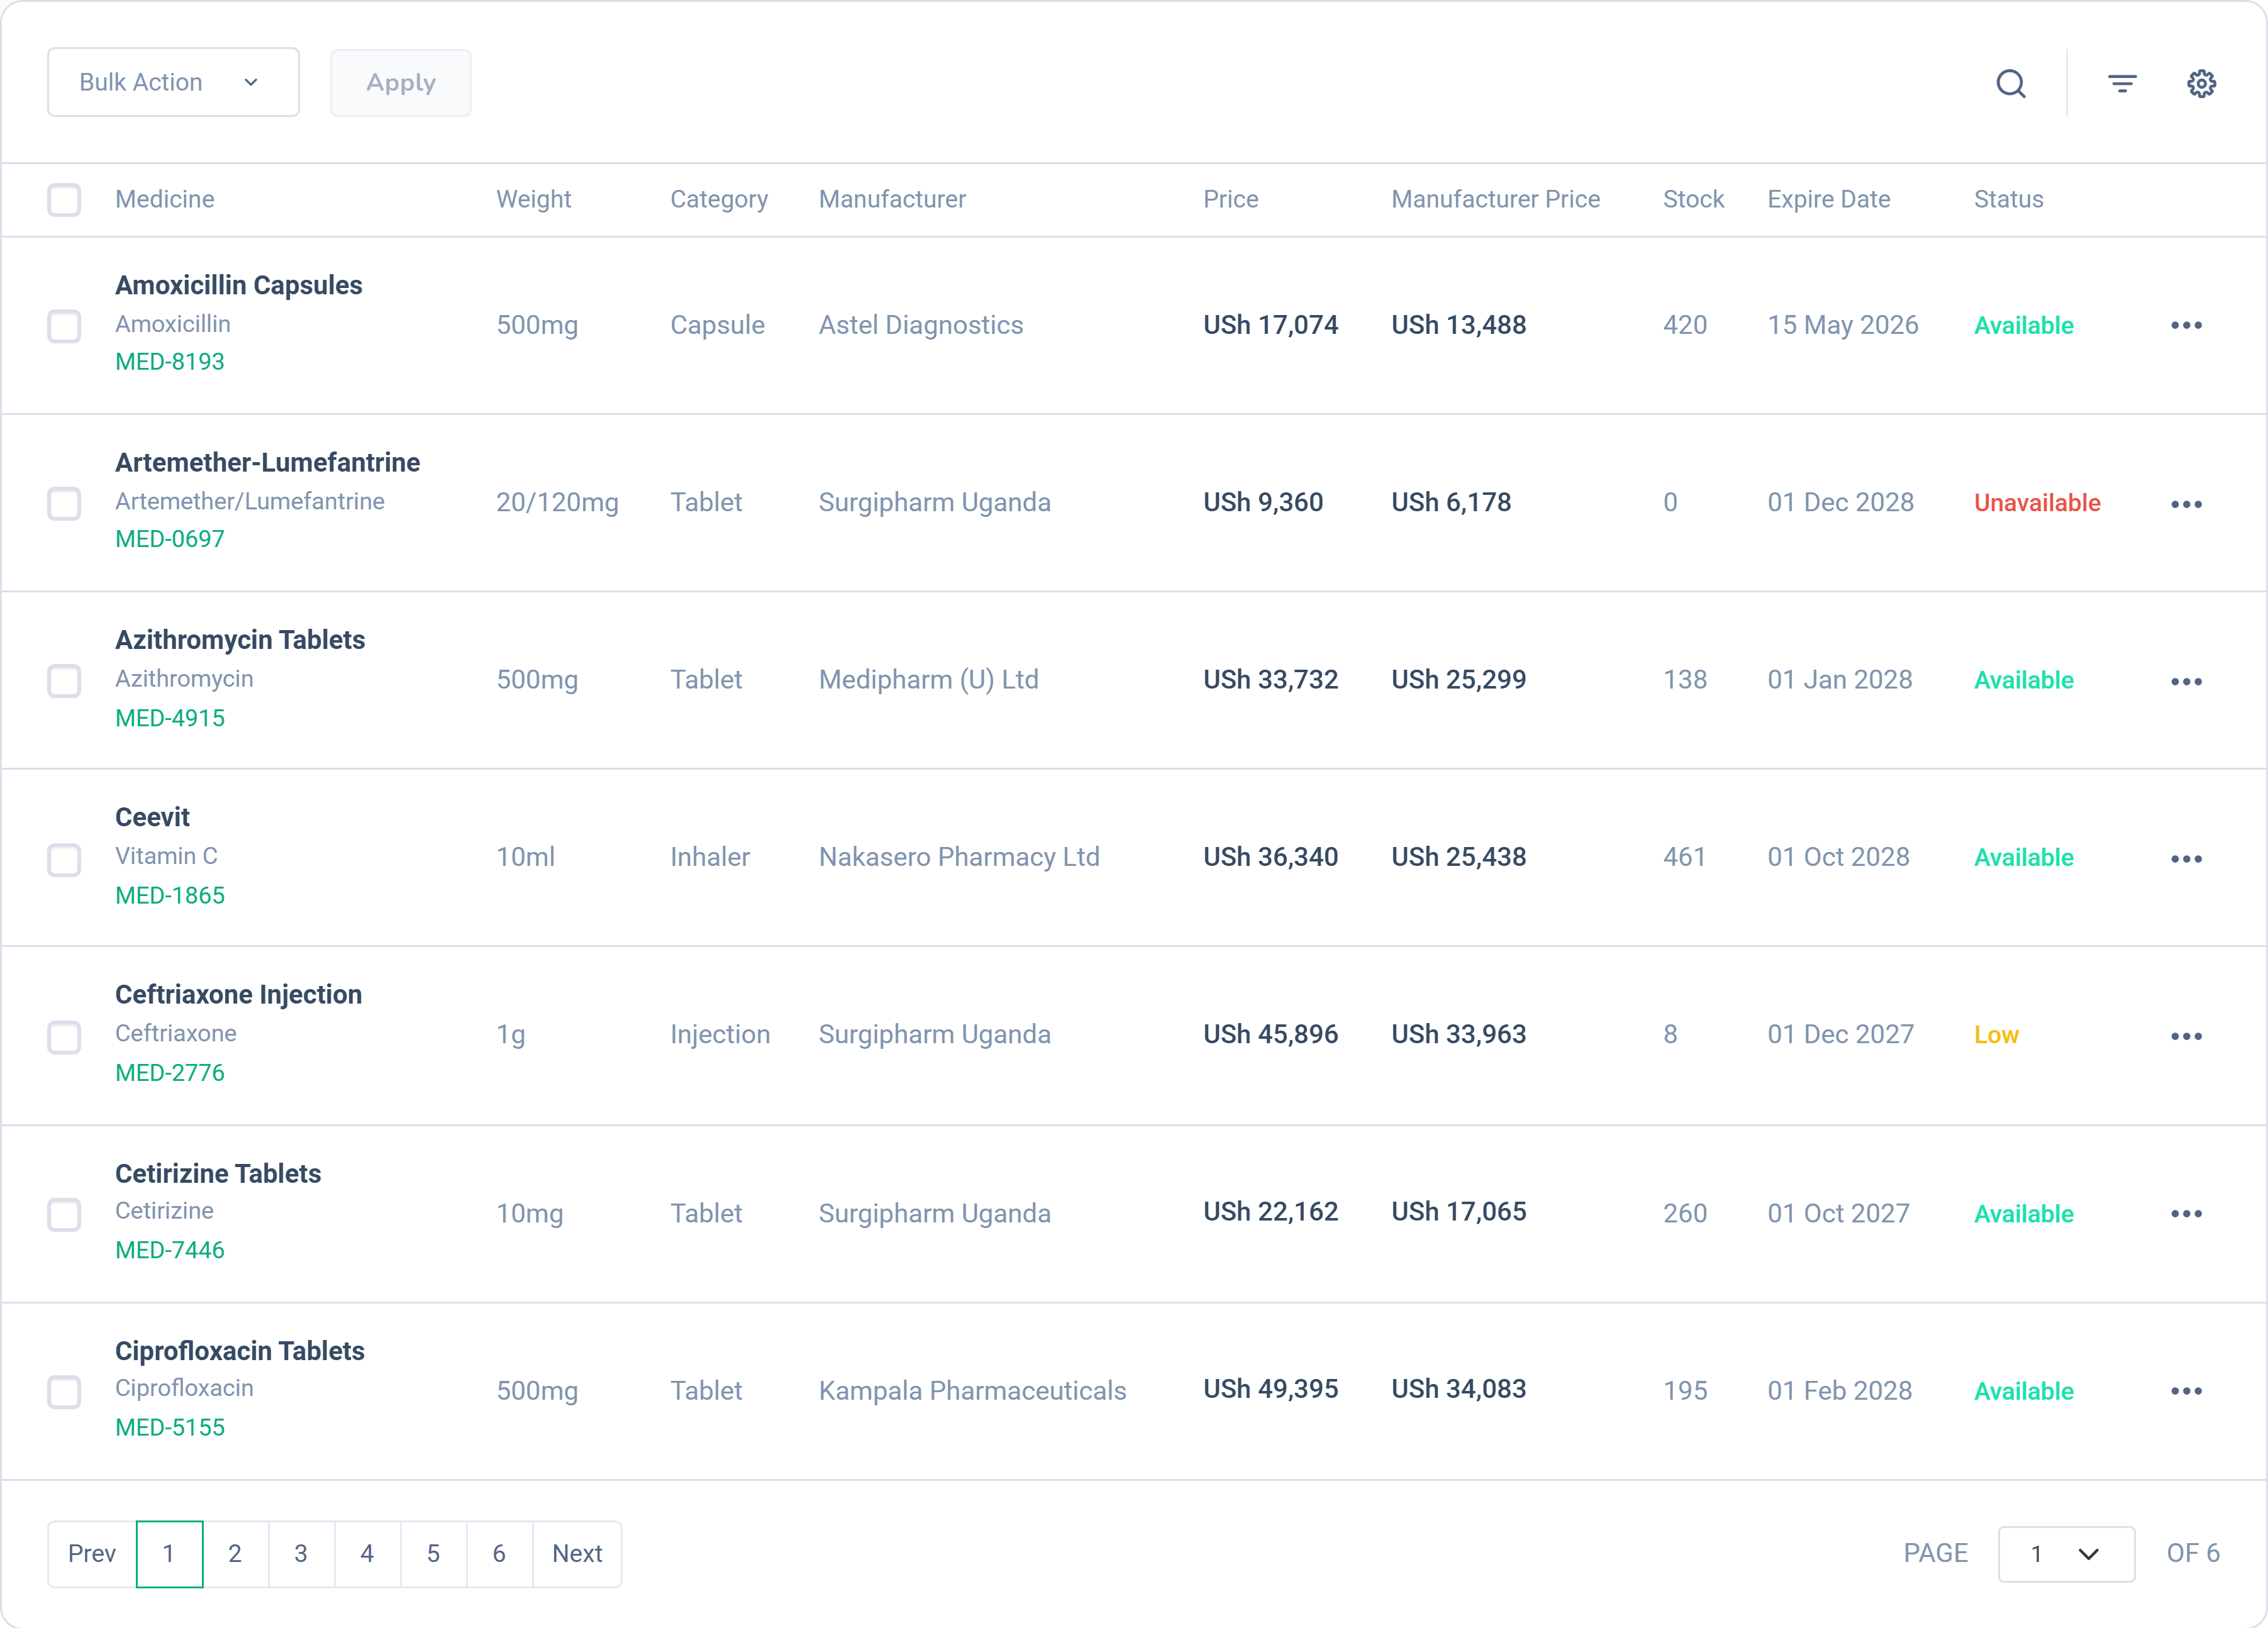Click the Low status label
2268x1628 pixels.
click(1996, 1035)
